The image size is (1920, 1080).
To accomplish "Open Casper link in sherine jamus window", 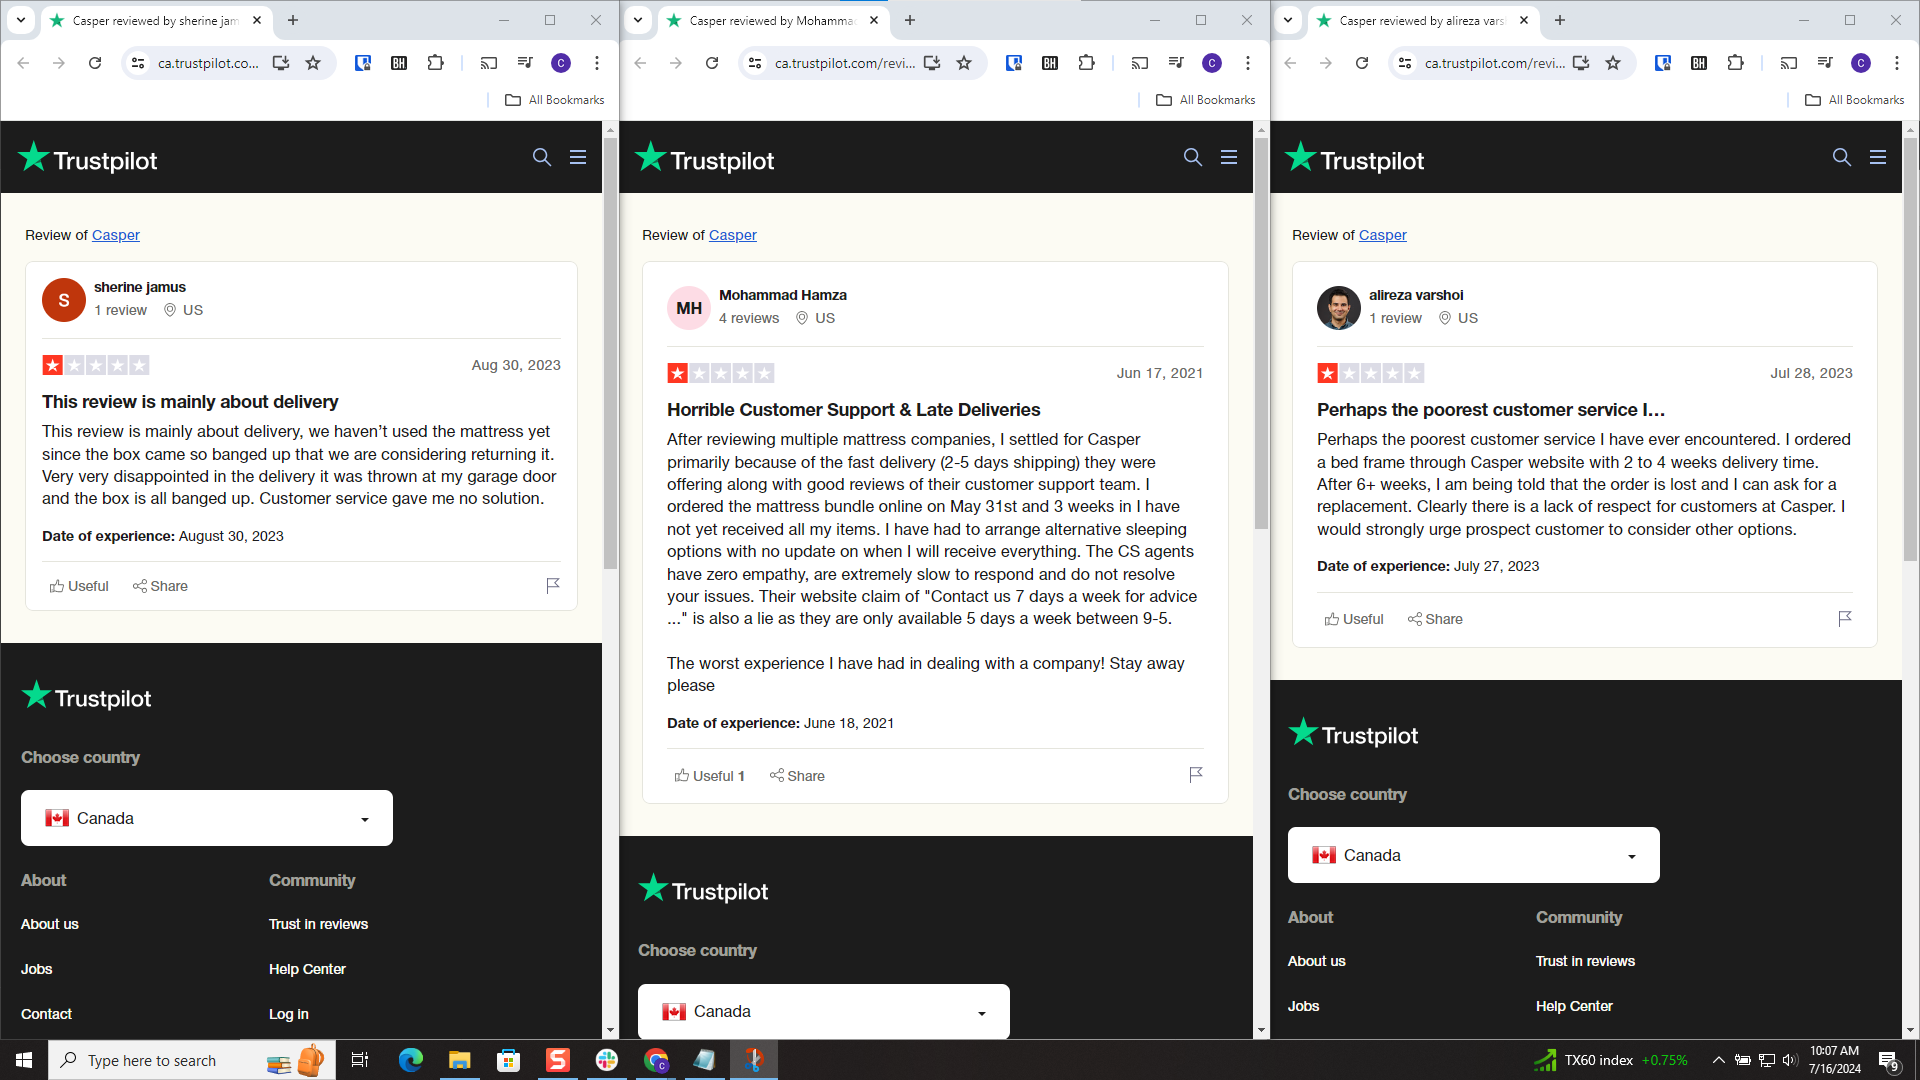I will (116, 235).
